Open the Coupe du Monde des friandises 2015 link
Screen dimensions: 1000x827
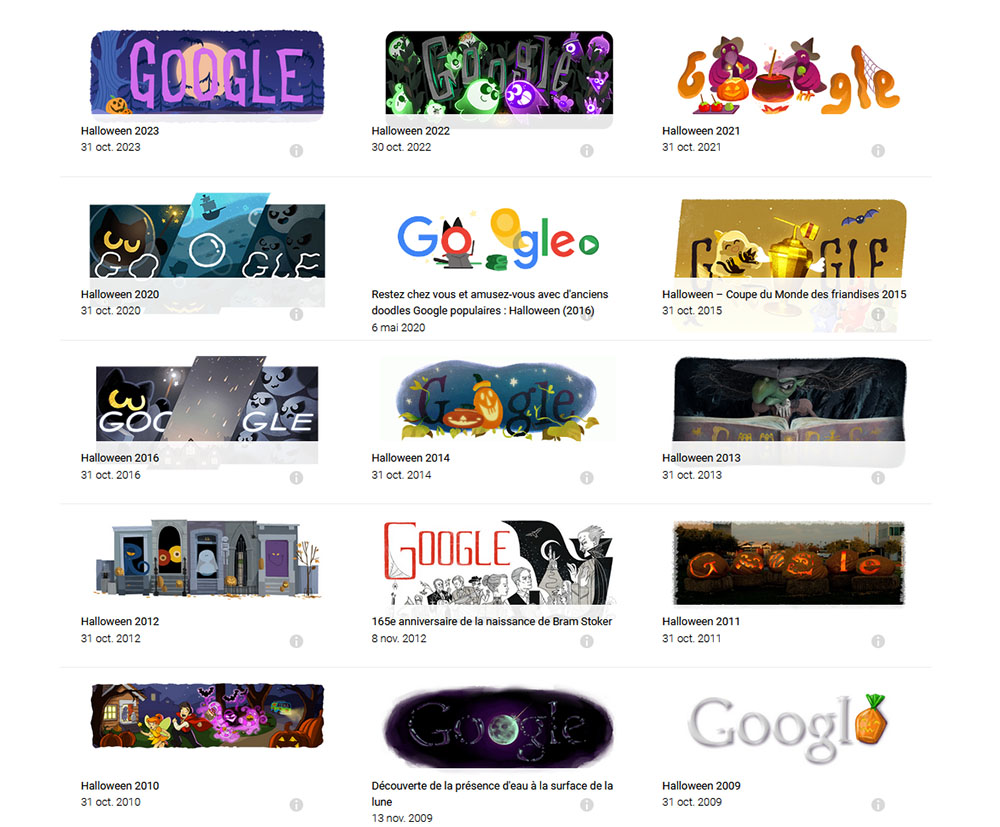coord(784,294)
